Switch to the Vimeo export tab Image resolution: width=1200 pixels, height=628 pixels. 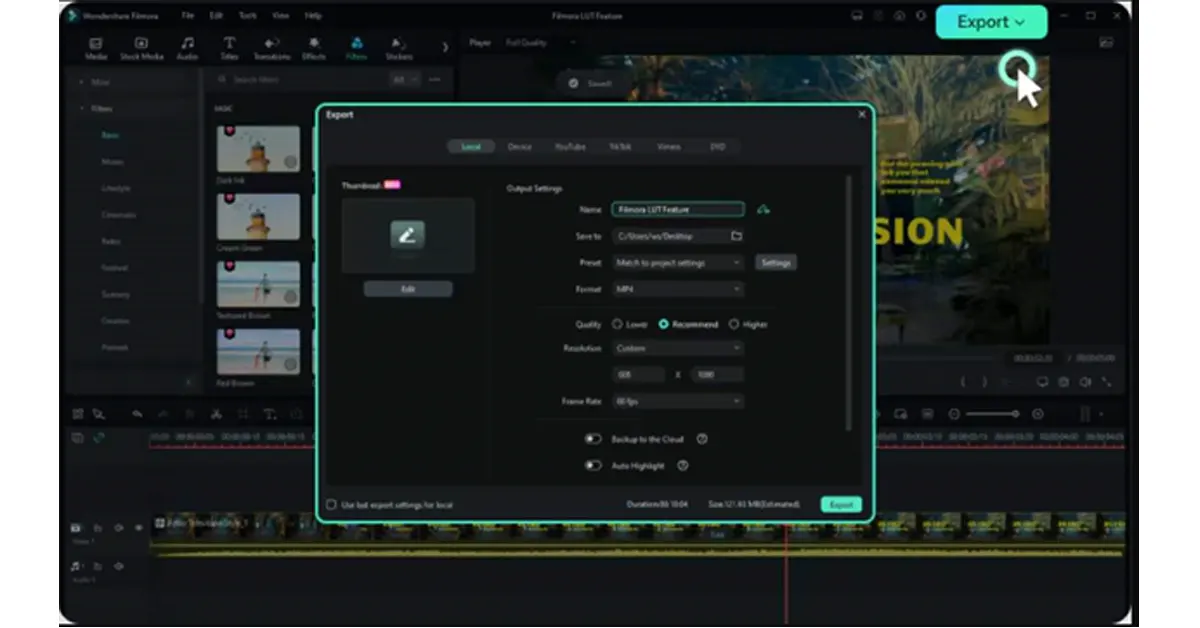pos(668,147)
